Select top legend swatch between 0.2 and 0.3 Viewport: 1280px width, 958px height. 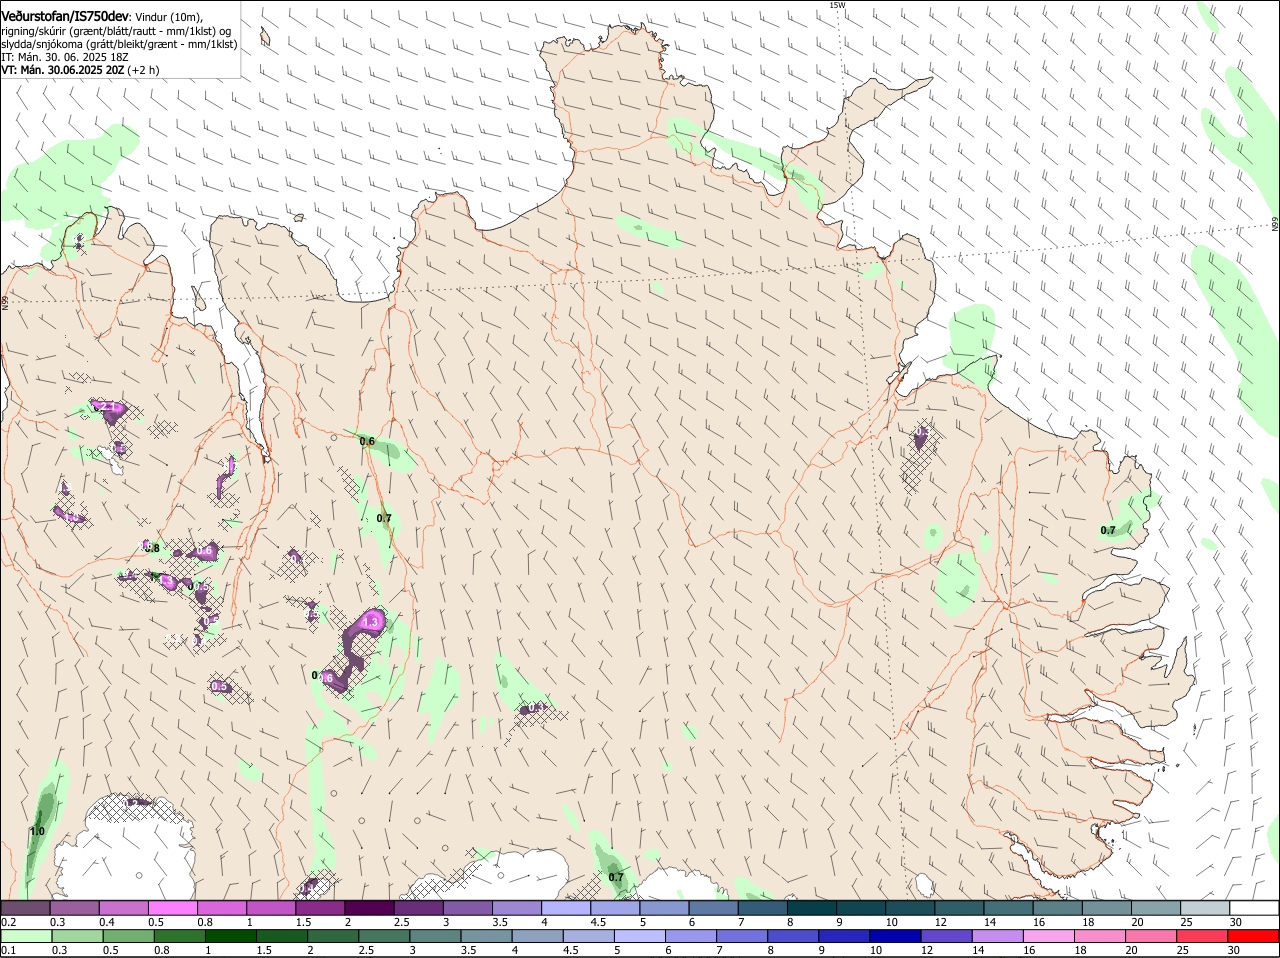[x=25, y=907]
